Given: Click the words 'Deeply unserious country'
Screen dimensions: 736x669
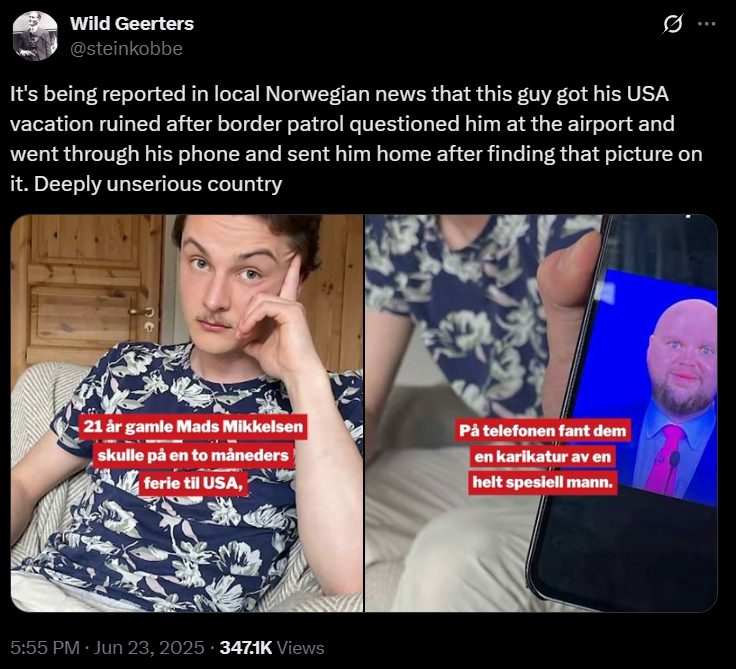Looking at the screenshot, I should point(158,184).
